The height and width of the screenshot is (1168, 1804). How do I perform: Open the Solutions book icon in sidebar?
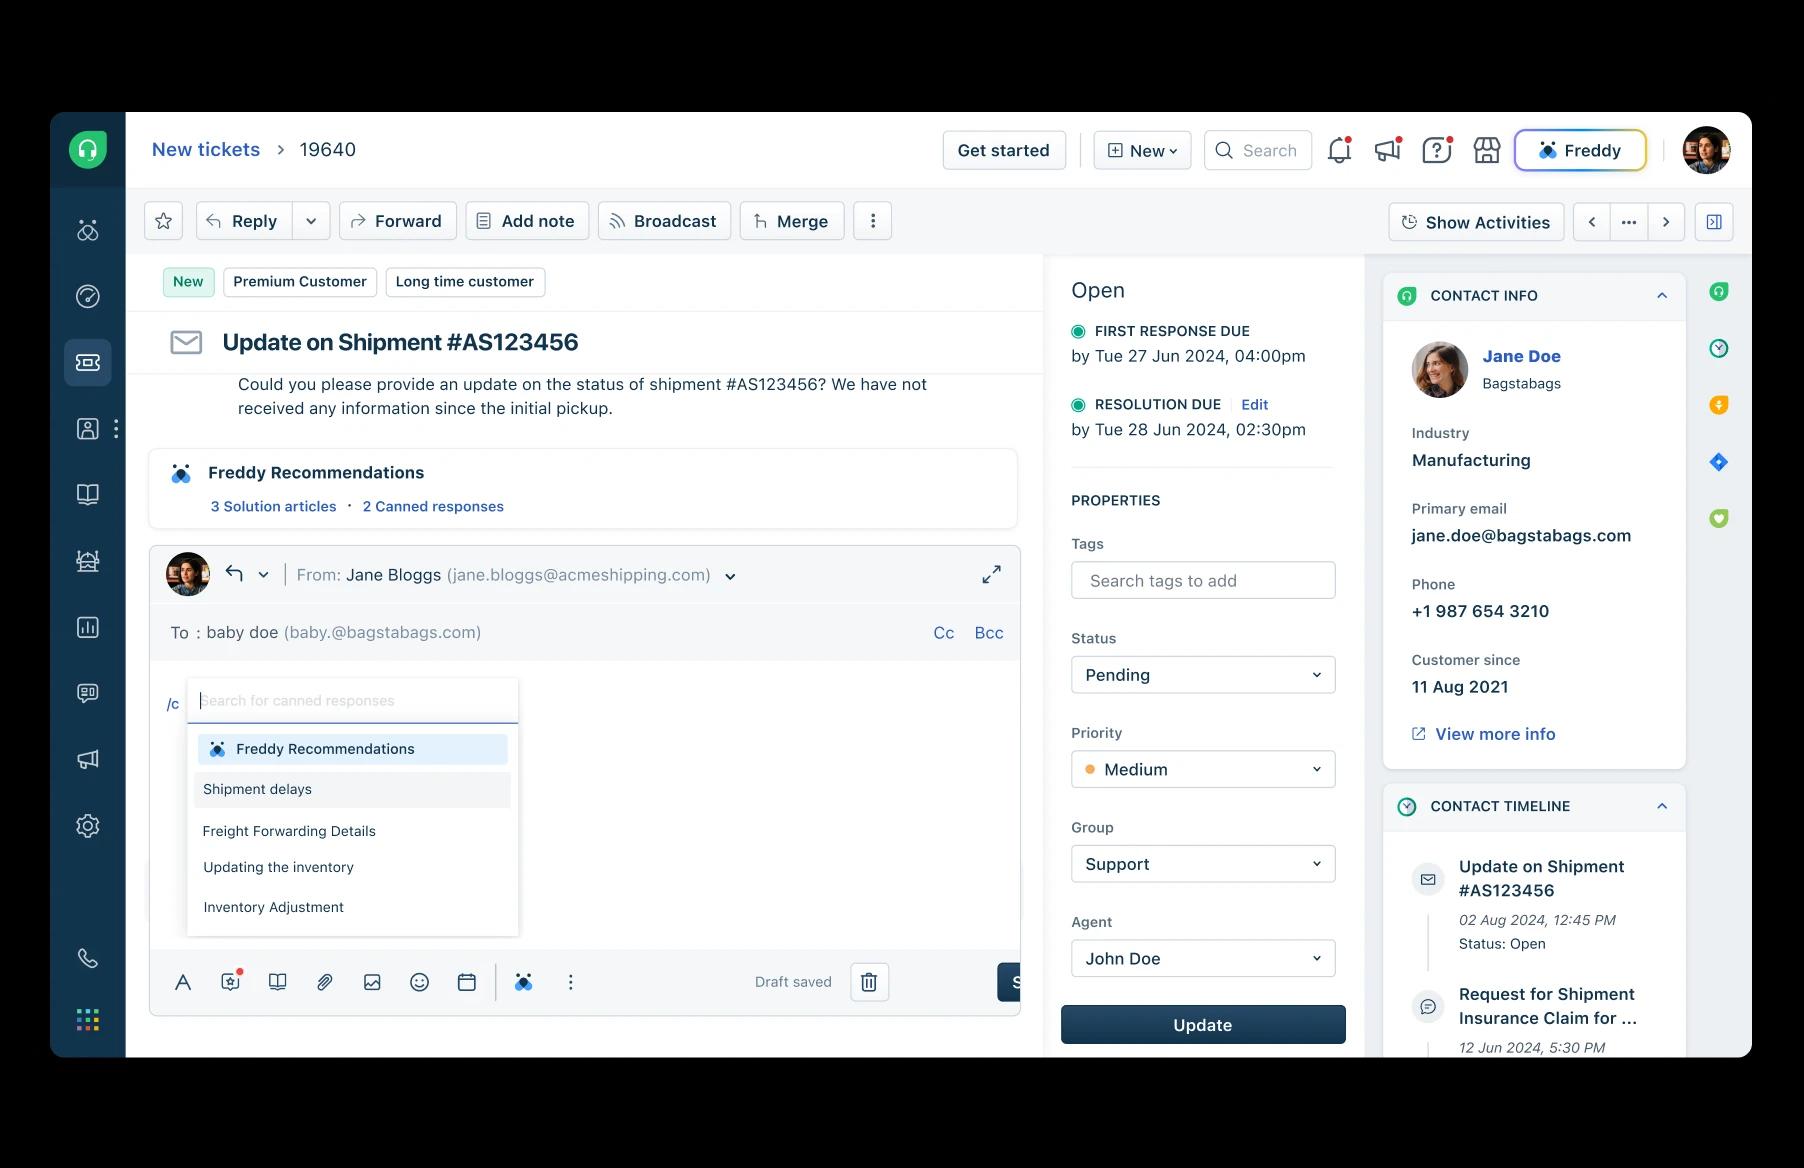[88, 494]
